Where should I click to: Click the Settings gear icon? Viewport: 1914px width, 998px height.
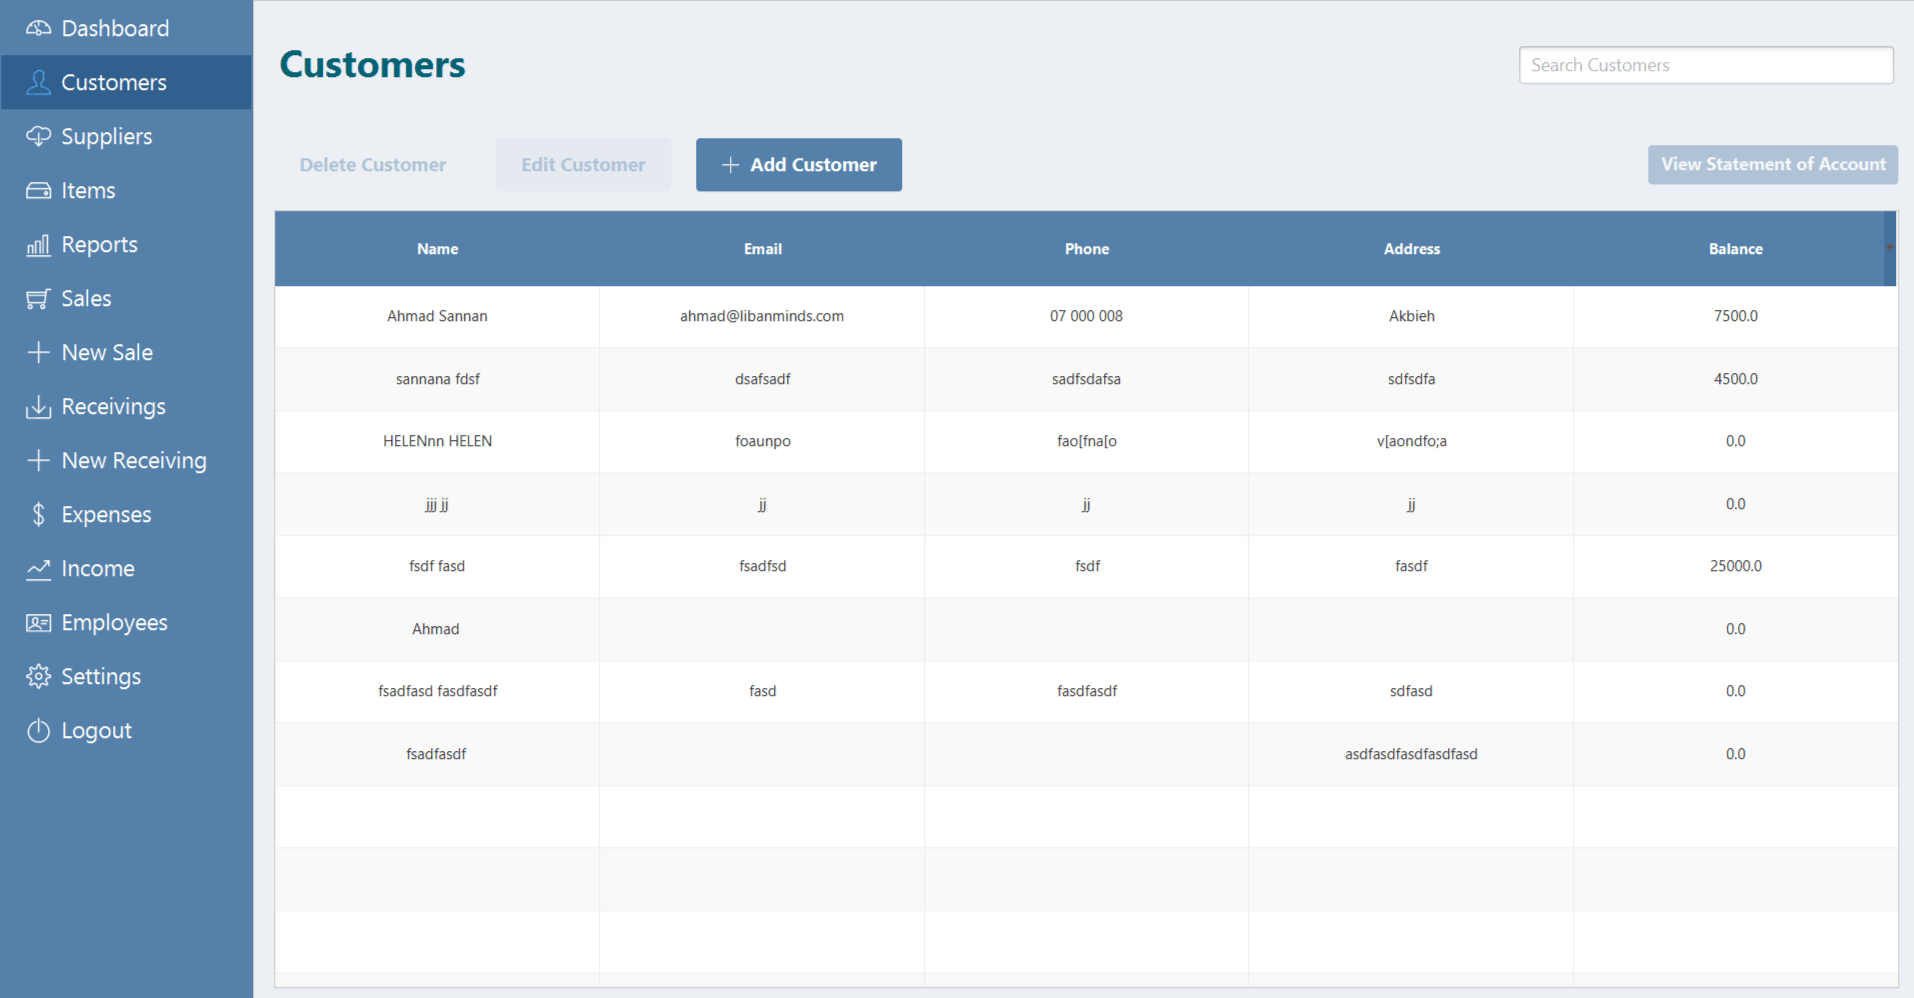[x=38, y=677]
